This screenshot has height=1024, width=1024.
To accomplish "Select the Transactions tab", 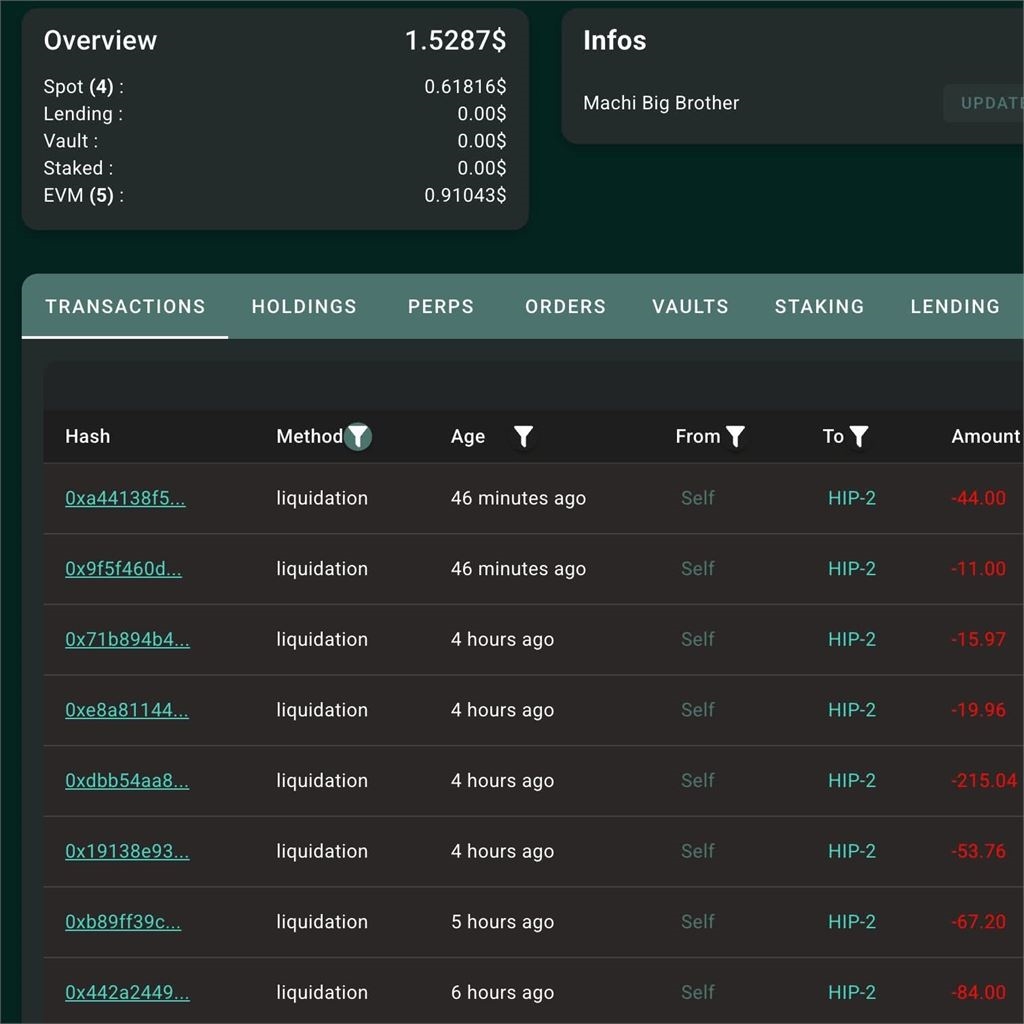I will pos(125,306).
